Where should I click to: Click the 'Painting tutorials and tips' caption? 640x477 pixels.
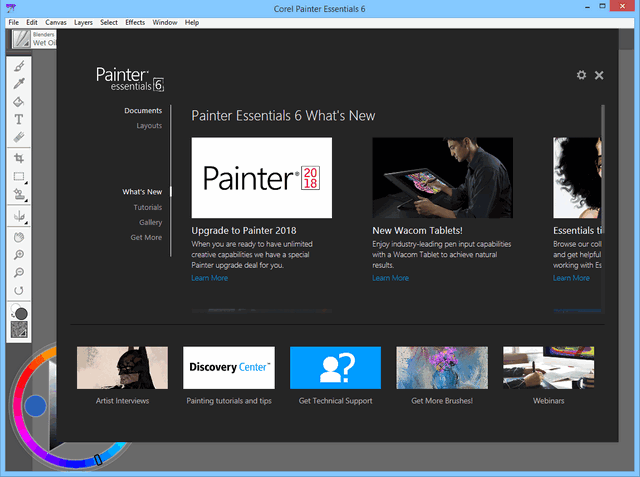click(x=229, y=401)
